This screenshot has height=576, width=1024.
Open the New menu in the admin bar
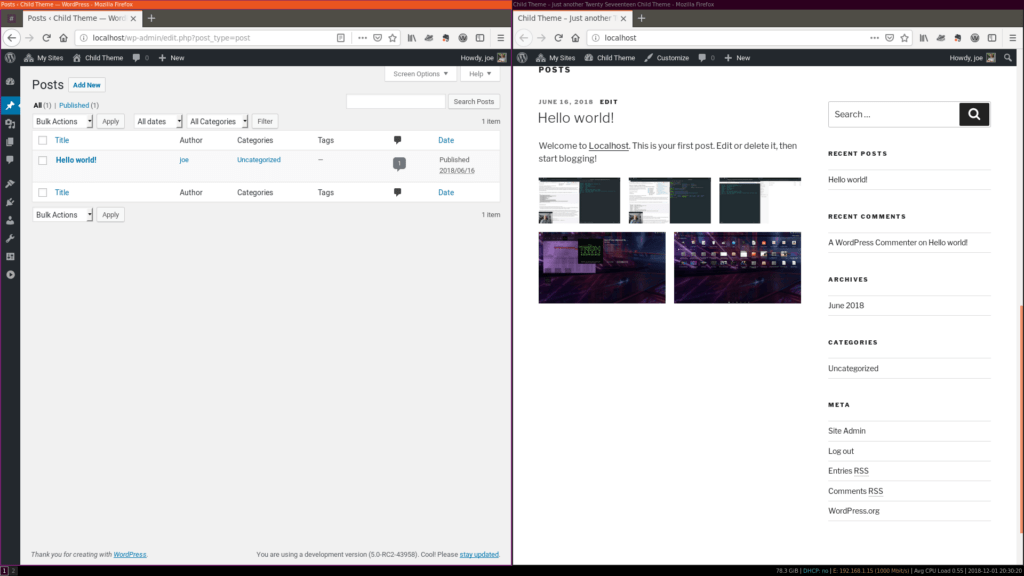point(170,57)
